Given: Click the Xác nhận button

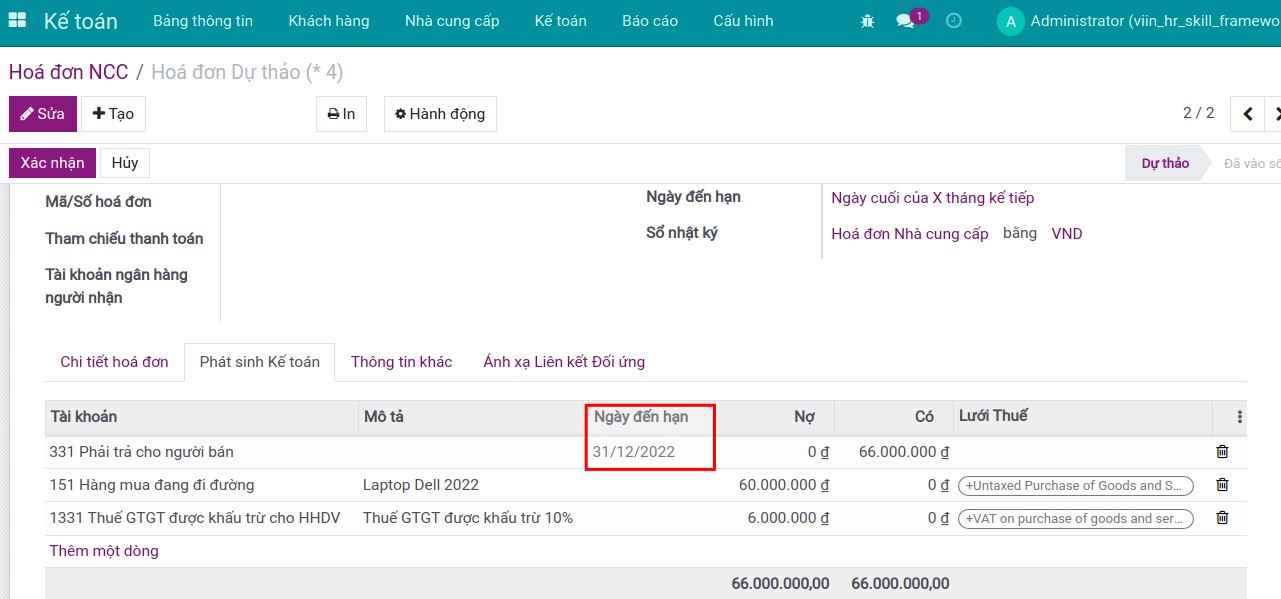Looking at the screenshot, I should (x=52, y=163).
